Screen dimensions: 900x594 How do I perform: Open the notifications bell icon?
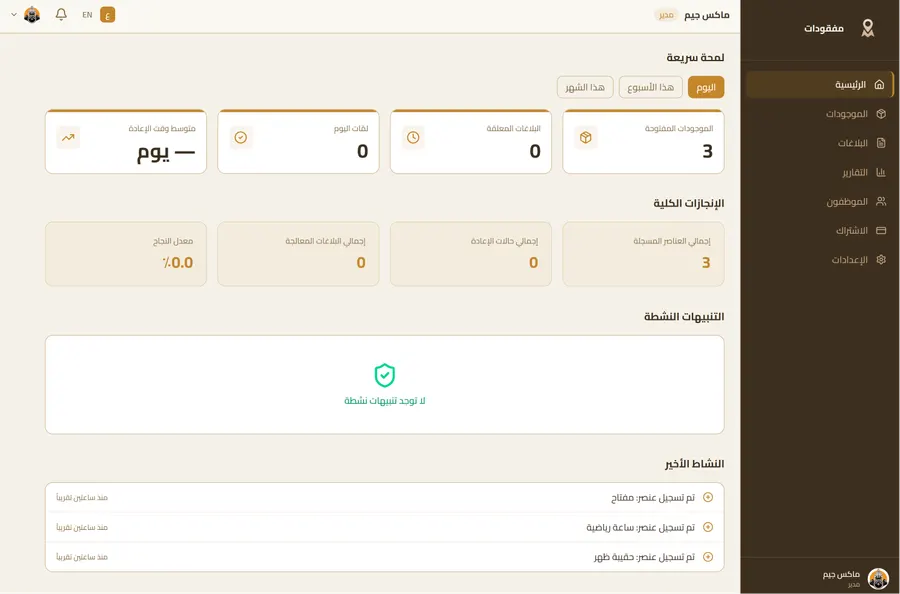coord(61,14)
